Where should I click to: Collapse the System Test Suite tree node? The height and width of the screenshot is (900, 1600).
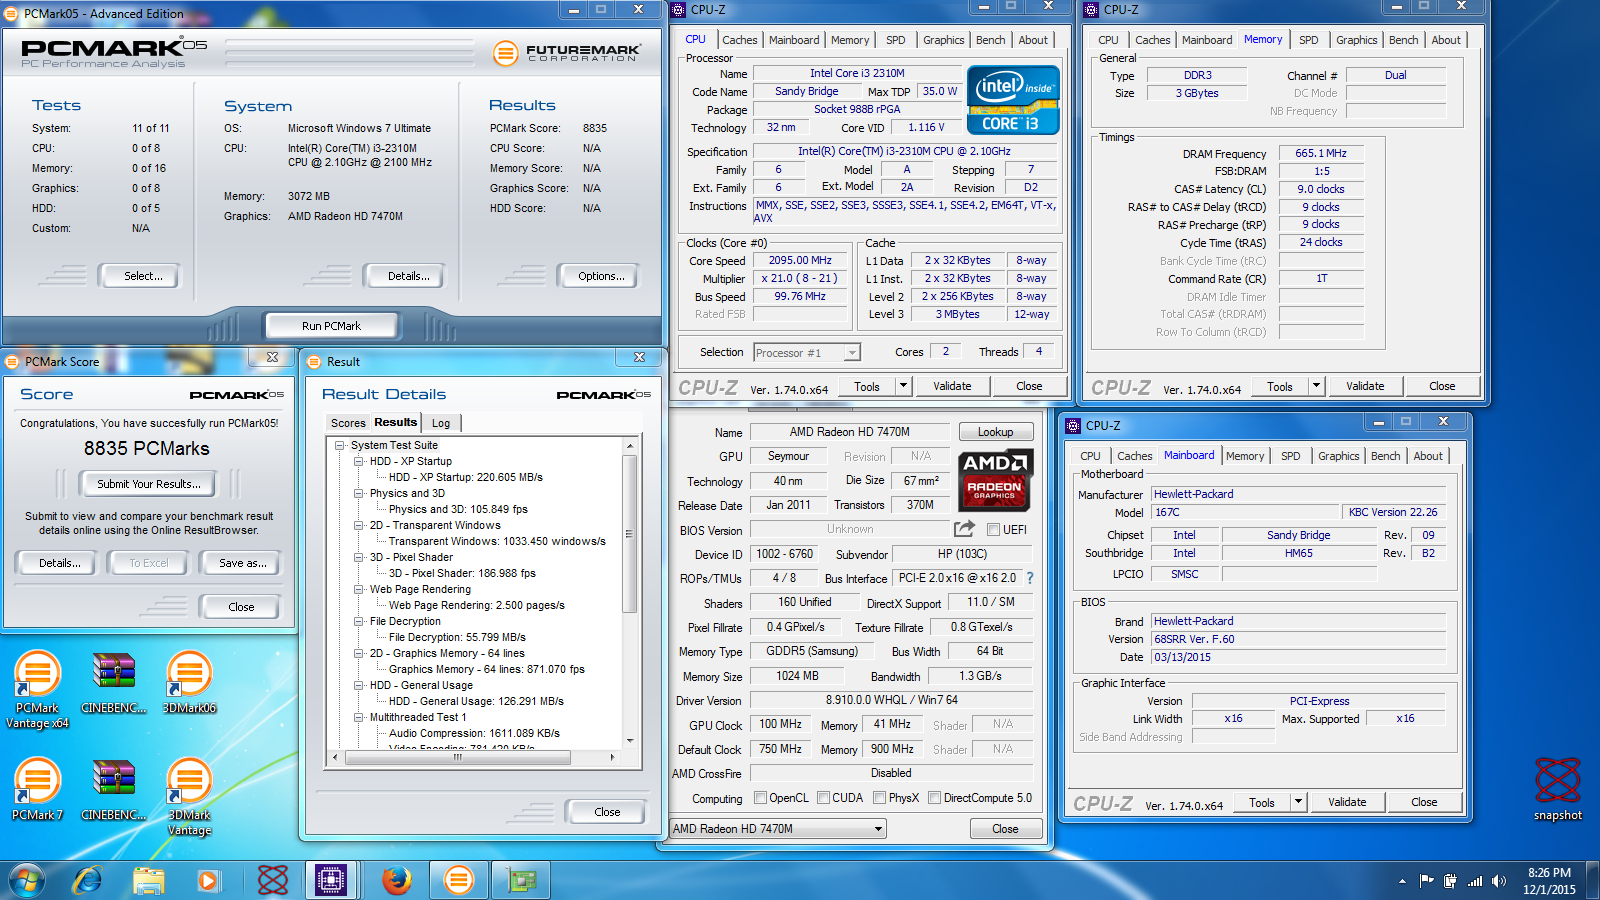tap(340, 445)
